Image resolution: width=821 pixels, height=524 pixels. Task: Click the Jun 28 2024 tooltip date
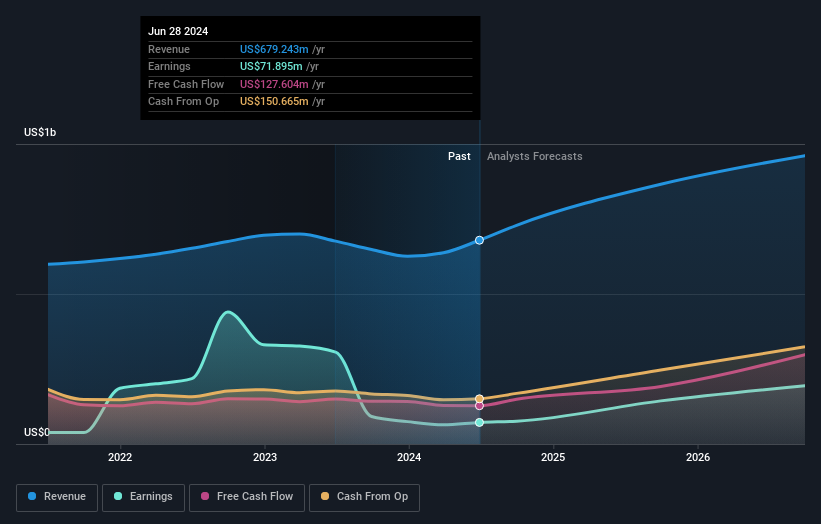click(x=178, y=31)
